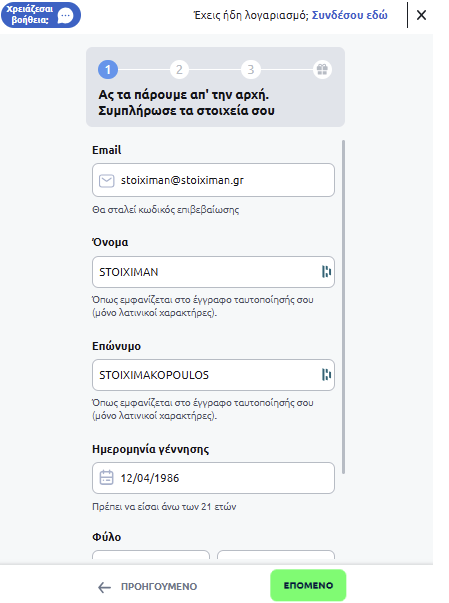Image resolution: width=449 pixels, height=603 pixels.
Task: Click the calendar icon in birth date field
Action: 106,478
